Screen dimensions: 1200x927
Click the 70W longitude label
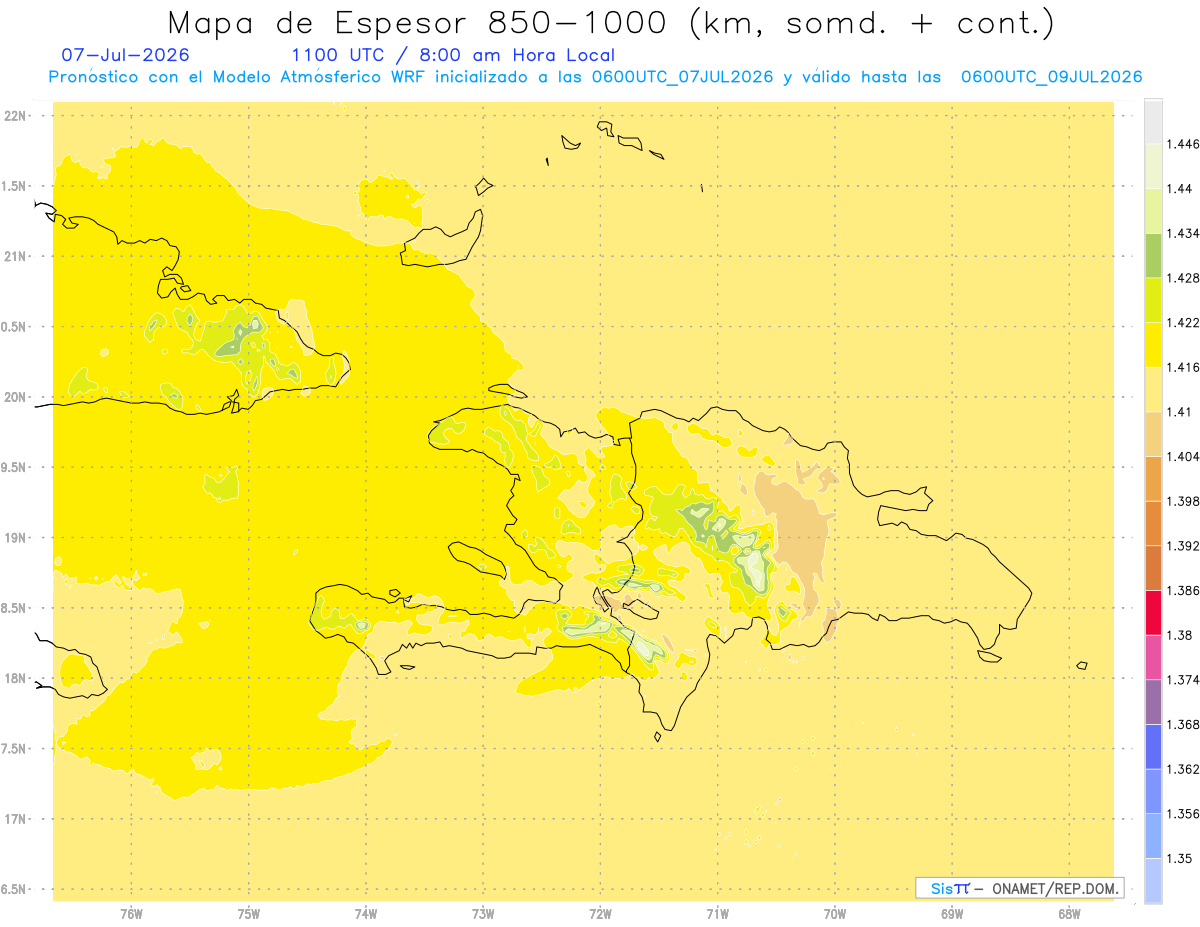pos(835,914)
